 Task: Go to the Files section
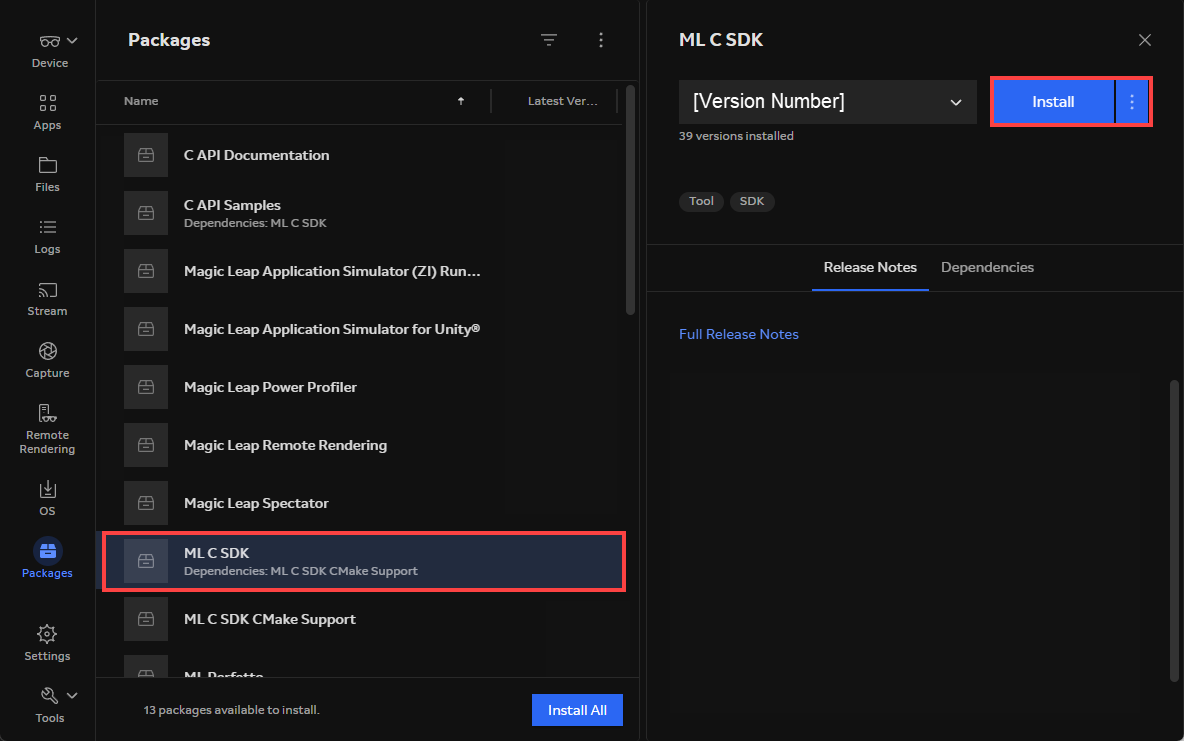(47, 174)
